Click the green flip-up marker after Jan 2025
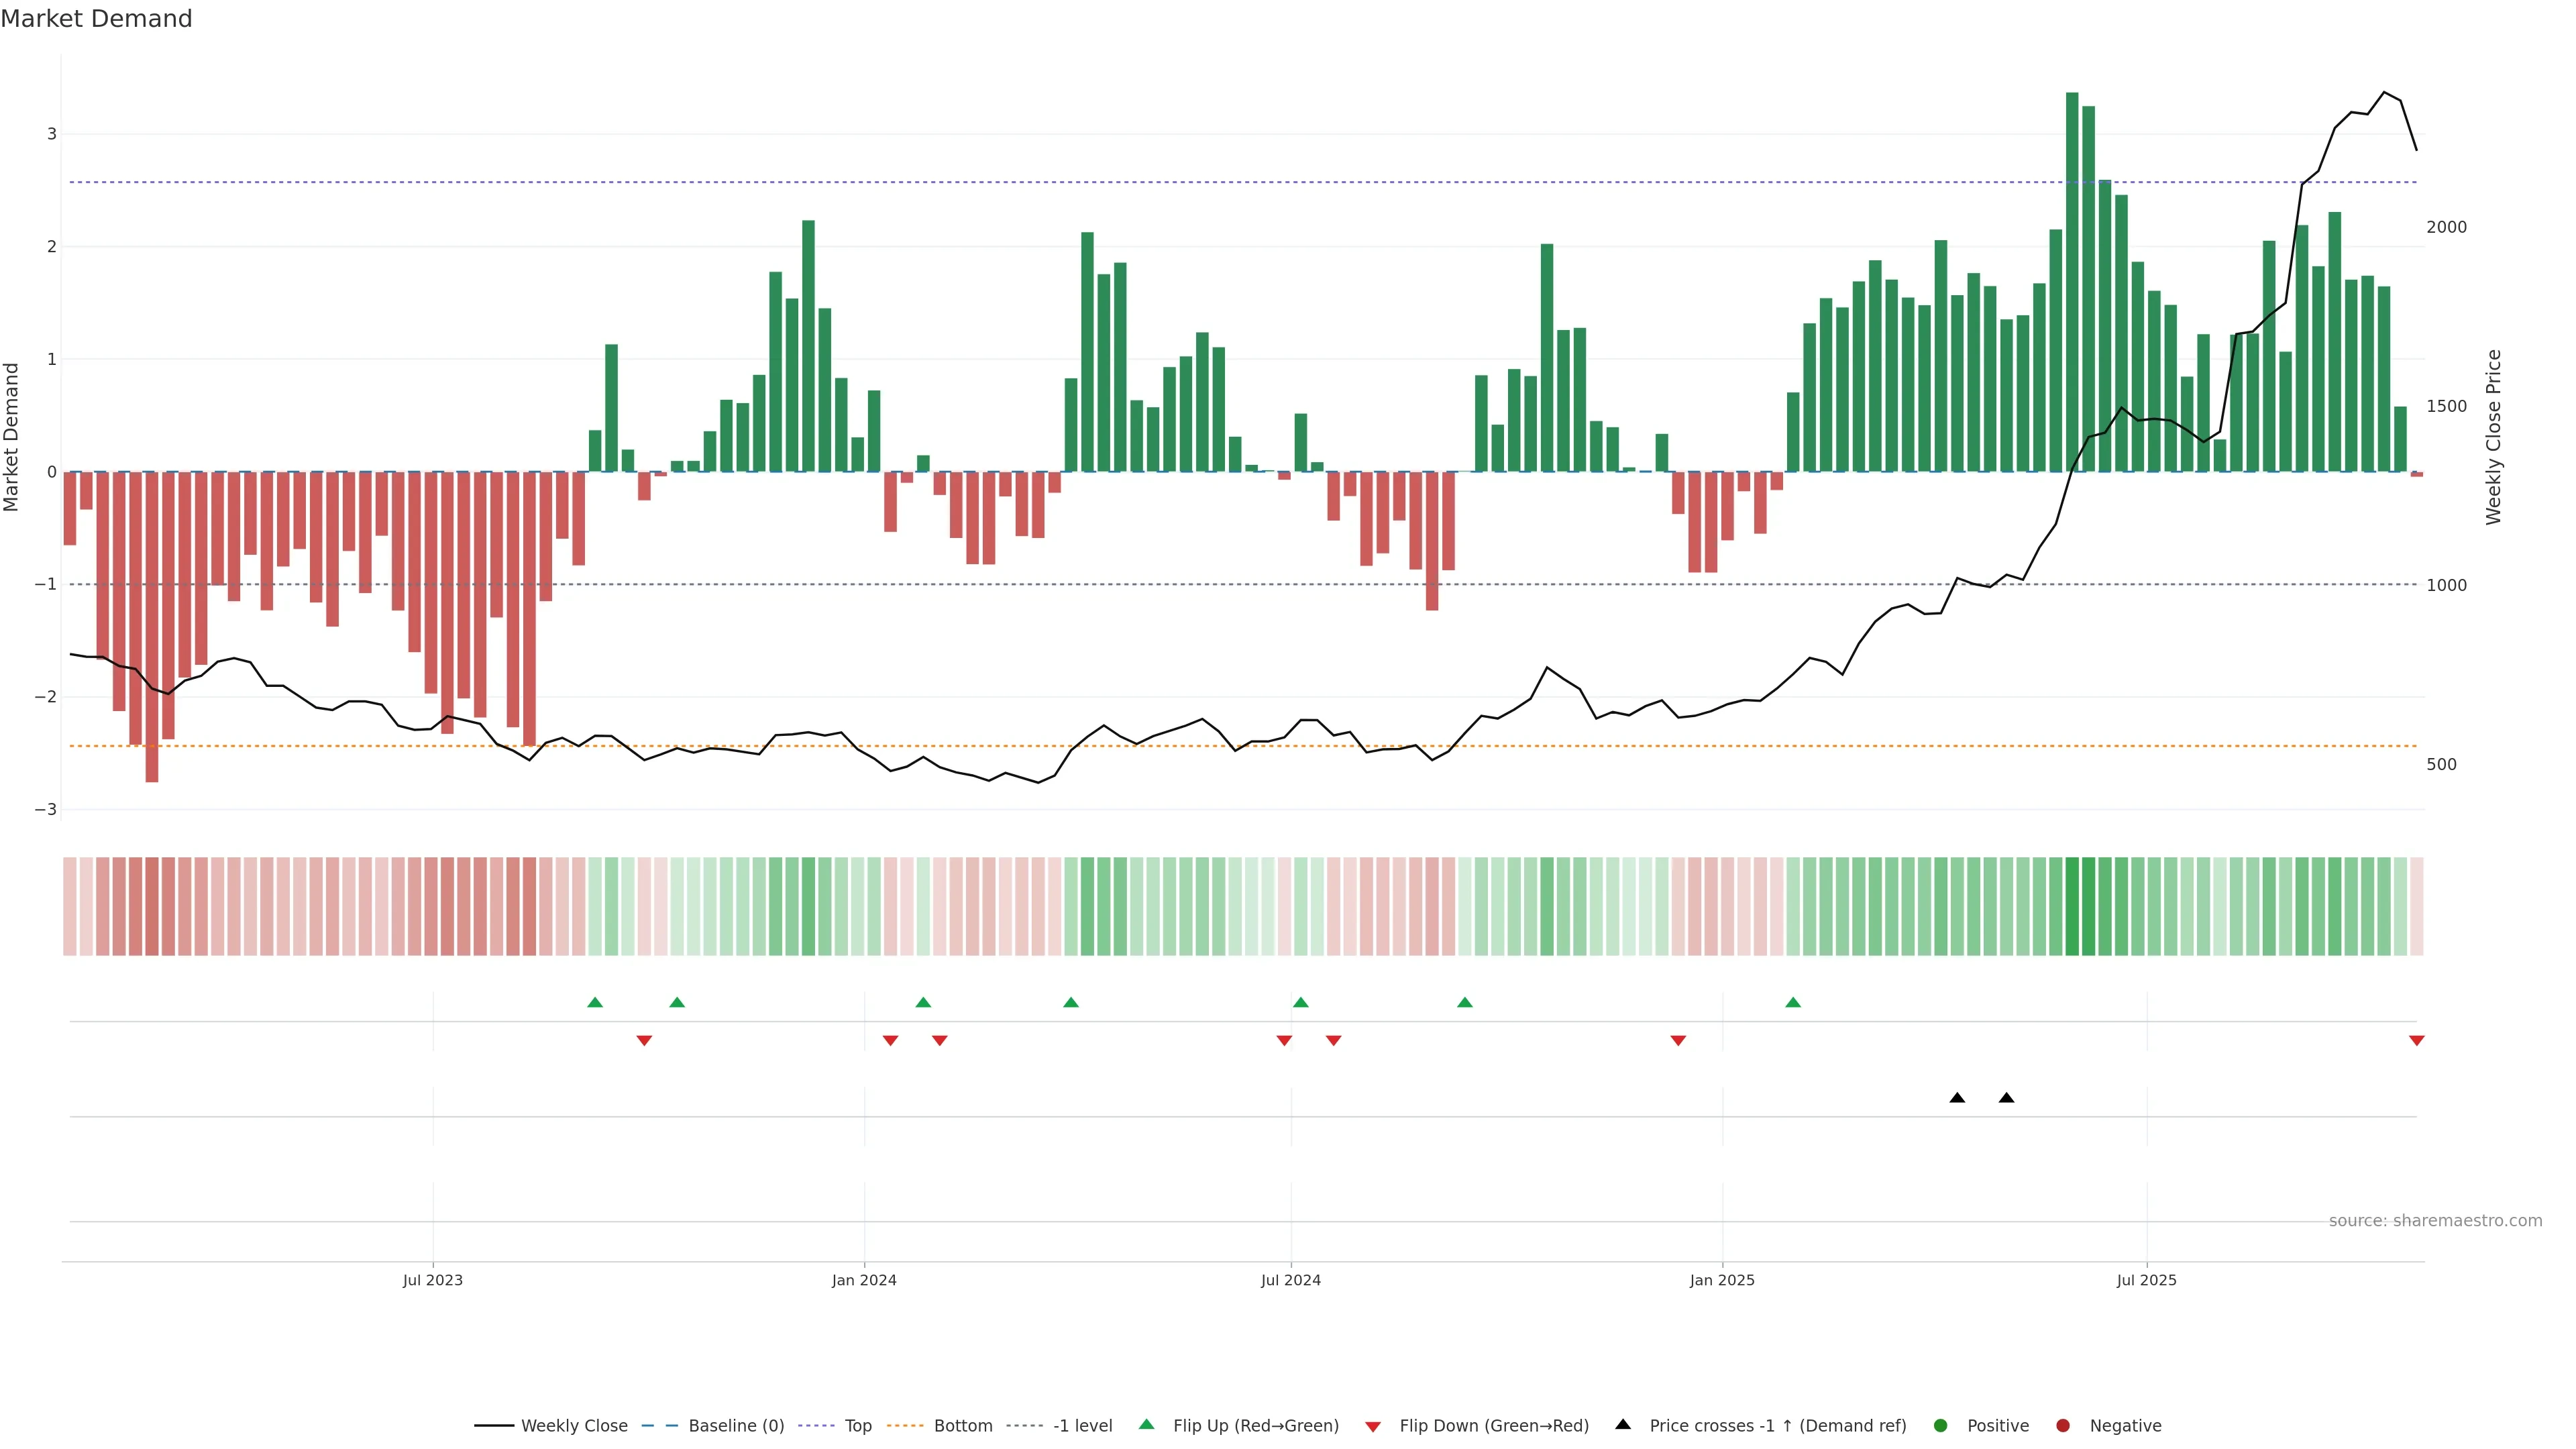 pyautogui.click(x=1793, y=1002)
